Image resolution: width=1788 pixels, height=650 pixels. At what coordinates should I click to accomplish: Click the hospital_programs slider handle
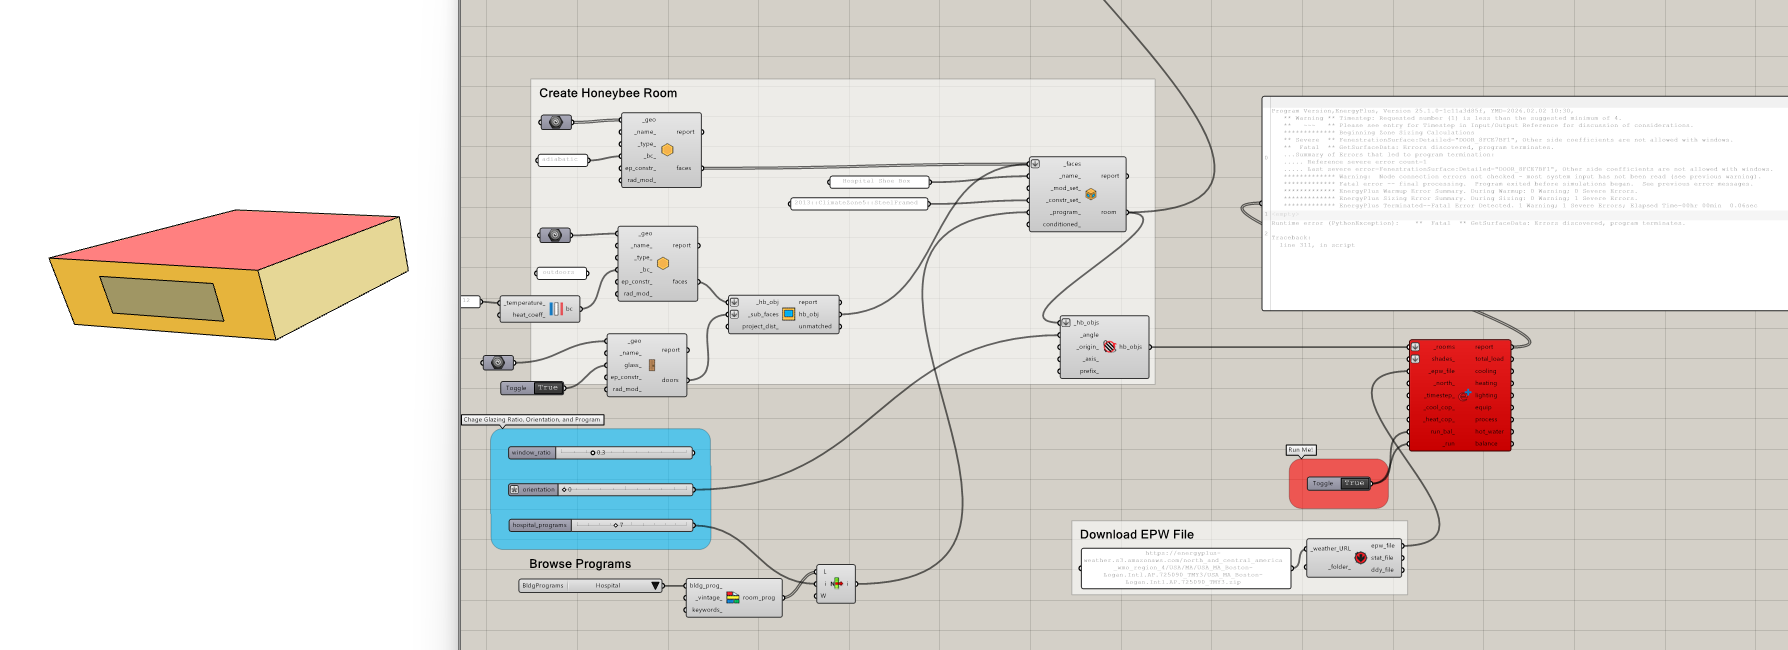point(615,525)
